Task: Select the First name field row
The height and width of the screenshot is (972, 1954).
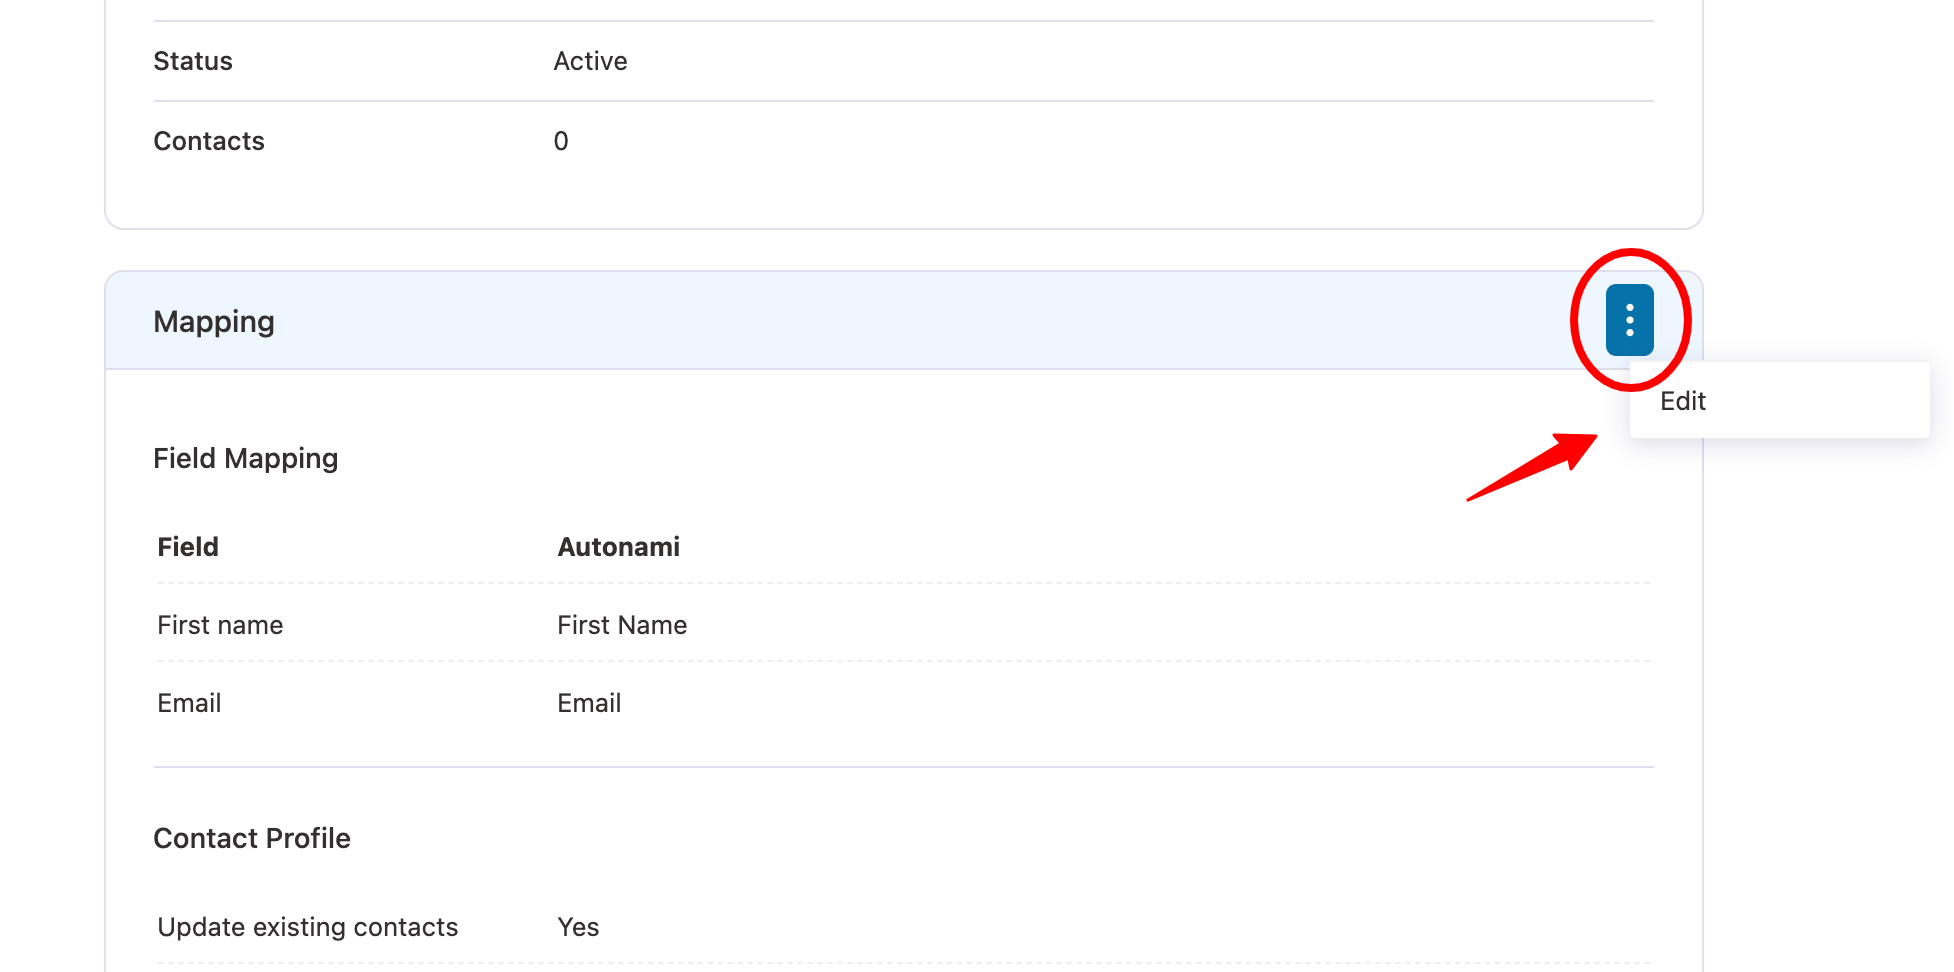Action: click(x=220, y=624)
